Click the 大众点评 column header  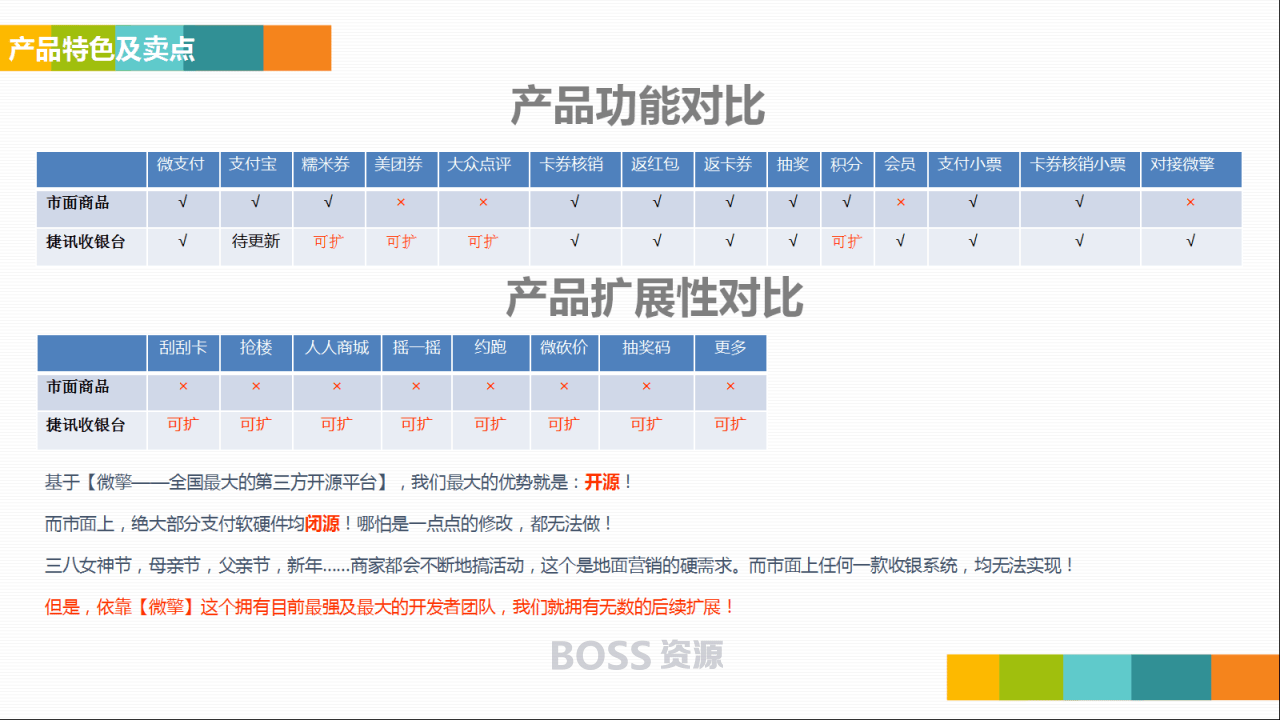pos(483,169)
